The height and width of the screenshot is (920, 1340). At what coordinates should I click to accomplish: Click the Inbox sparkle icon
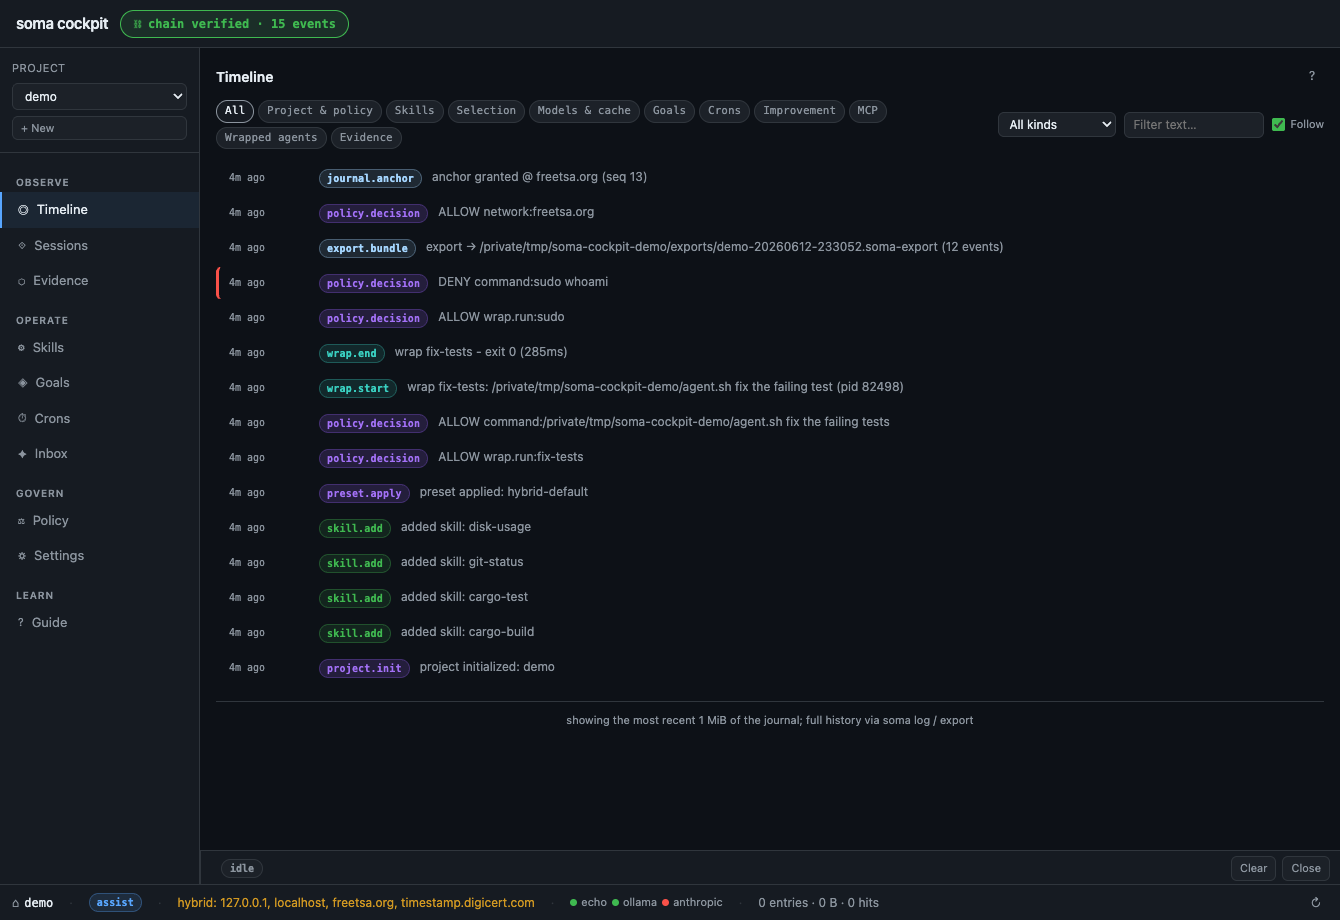click(x=22, y=454)
